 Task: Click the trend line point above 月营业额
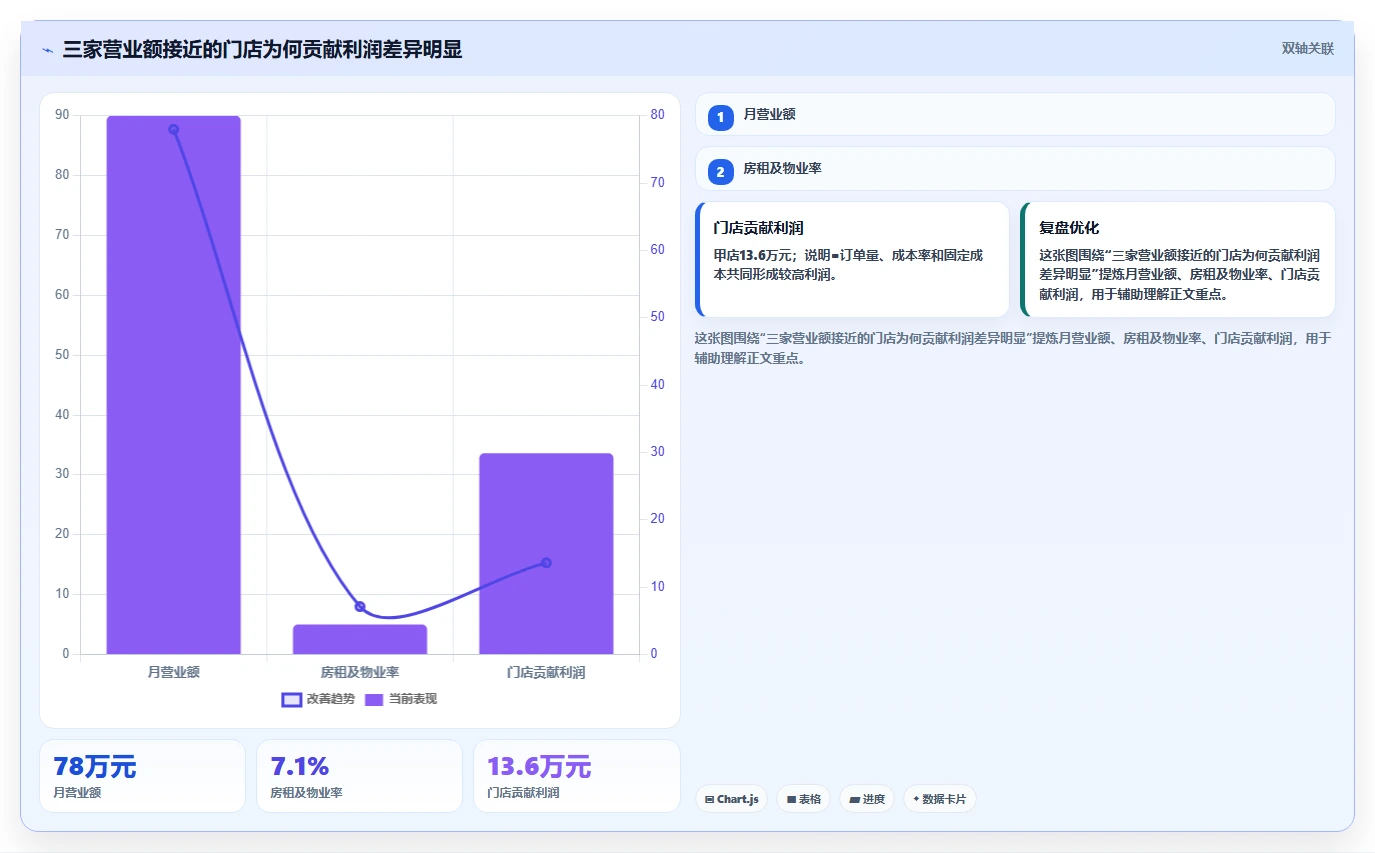click(173, 129)
